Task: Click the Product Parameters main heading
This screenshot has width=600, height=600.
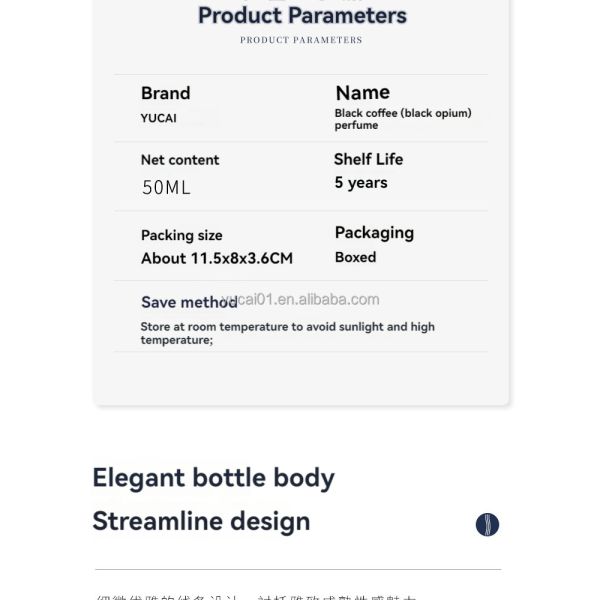Action: (302, 16)
